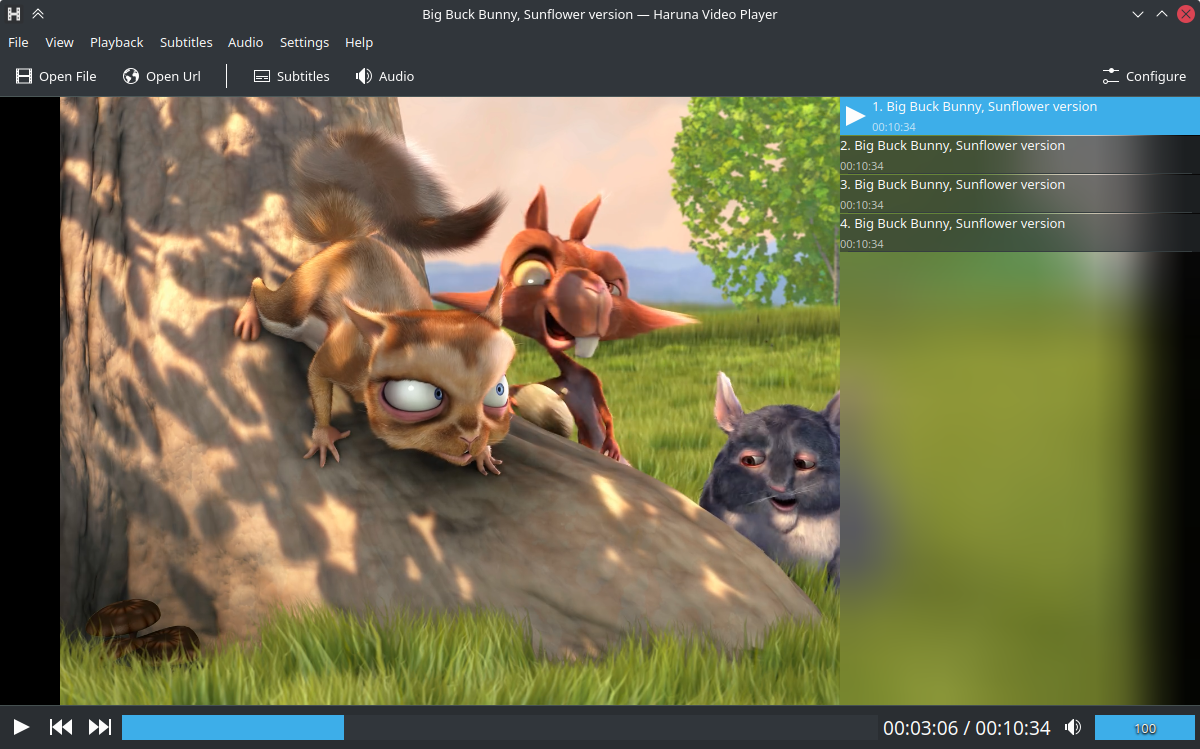The image size is (1200, 749).
Task: Open the Subtitles toolbar dropdown
Action: coord(291,76)
